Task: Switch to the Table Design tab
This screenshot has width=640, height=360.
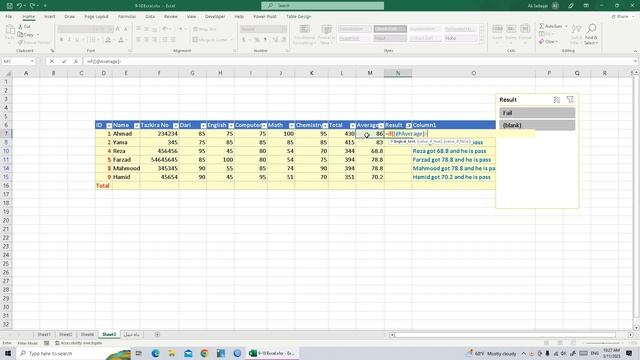Action: (298, 16)
